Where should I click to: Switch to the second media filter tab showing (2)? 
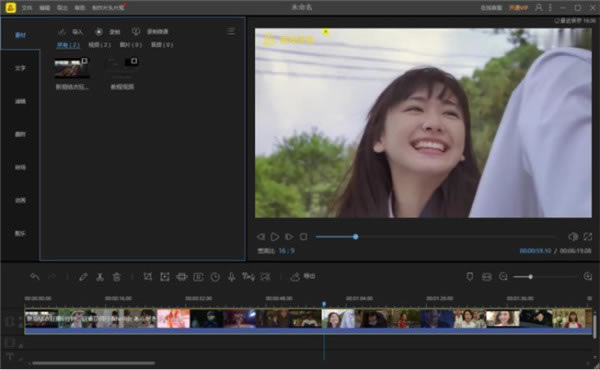[x=99, y=45]
